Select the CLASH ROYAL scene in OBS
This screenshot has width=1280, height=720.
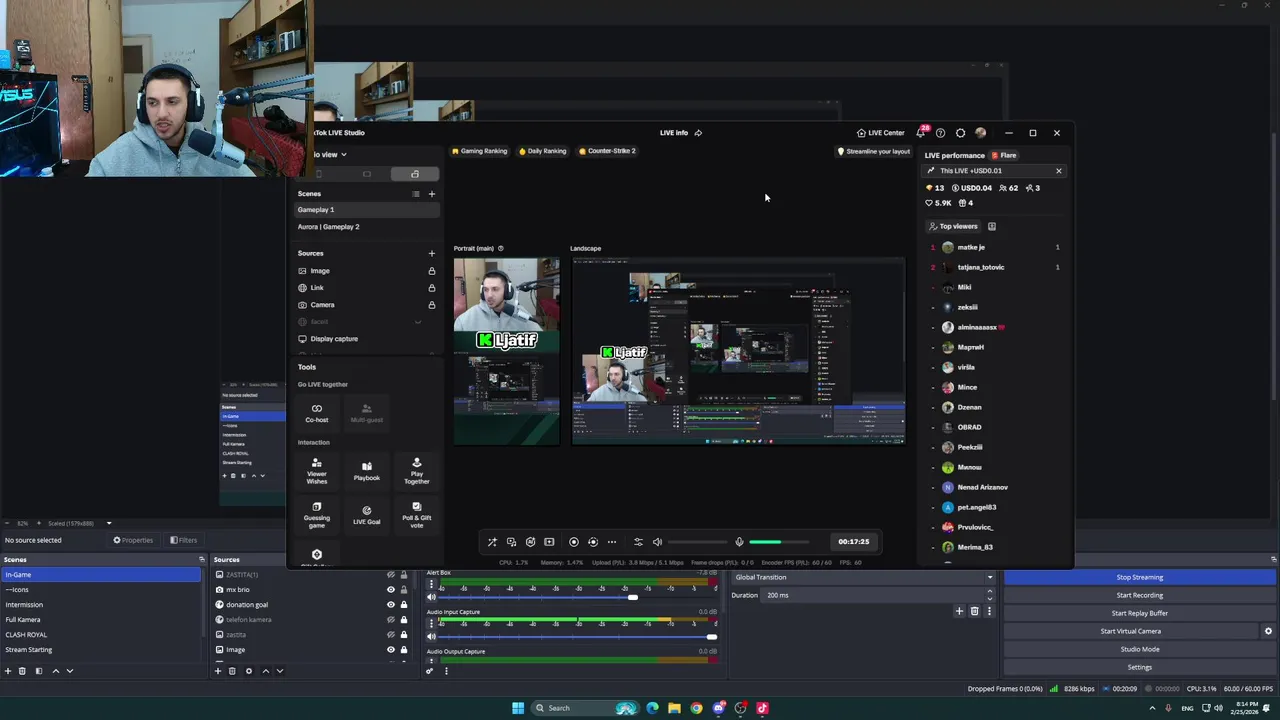[x=101, y=635]
